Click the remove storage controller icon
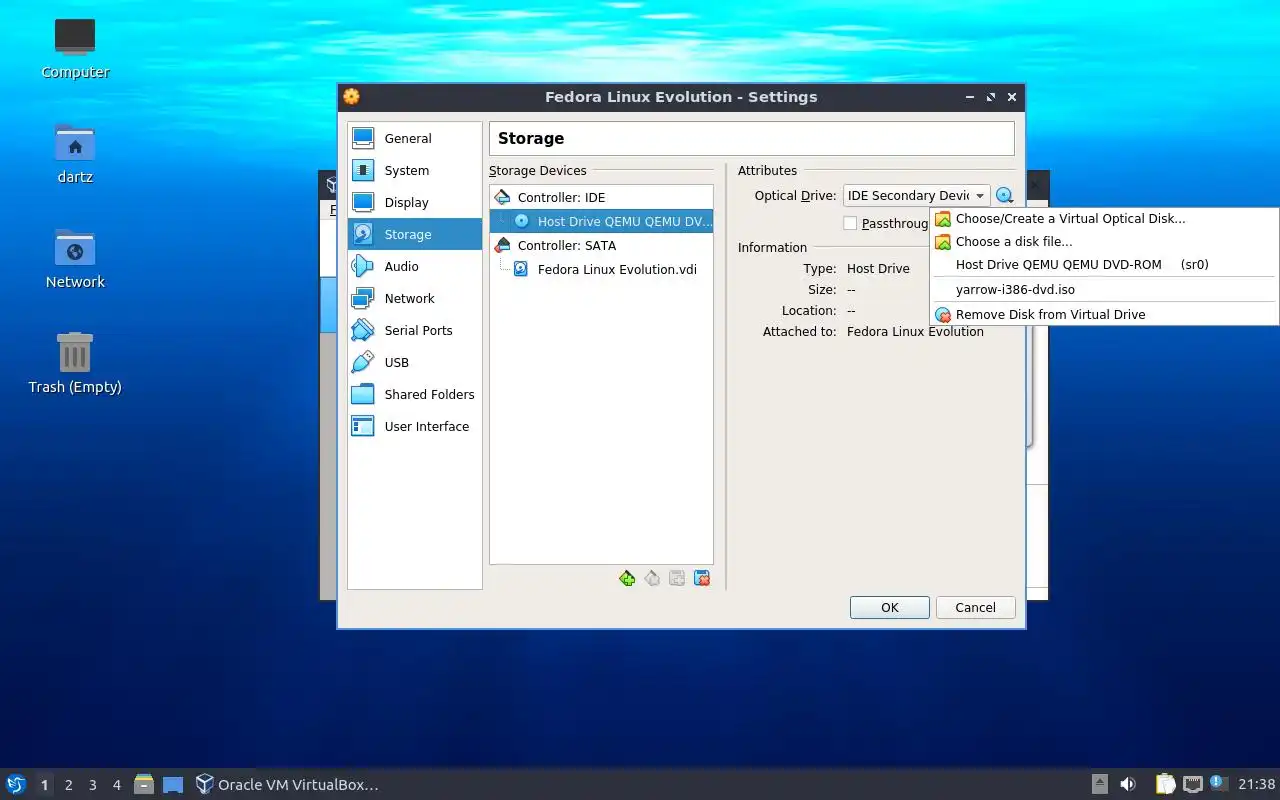 (x=652, y=578)
